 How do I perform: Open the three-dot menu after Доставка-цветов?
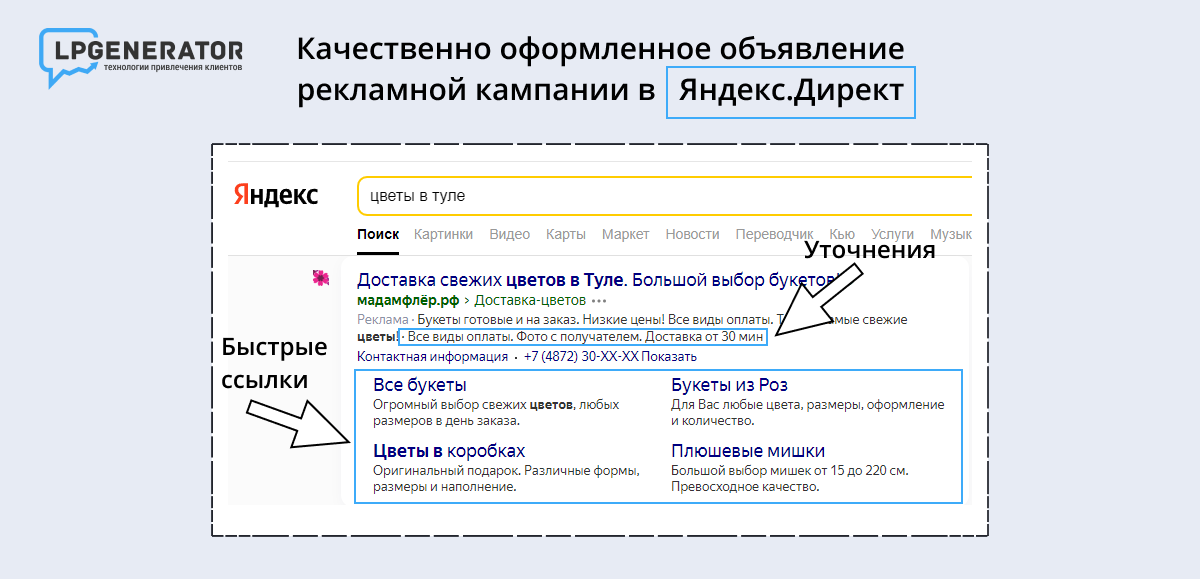point(599,300)
